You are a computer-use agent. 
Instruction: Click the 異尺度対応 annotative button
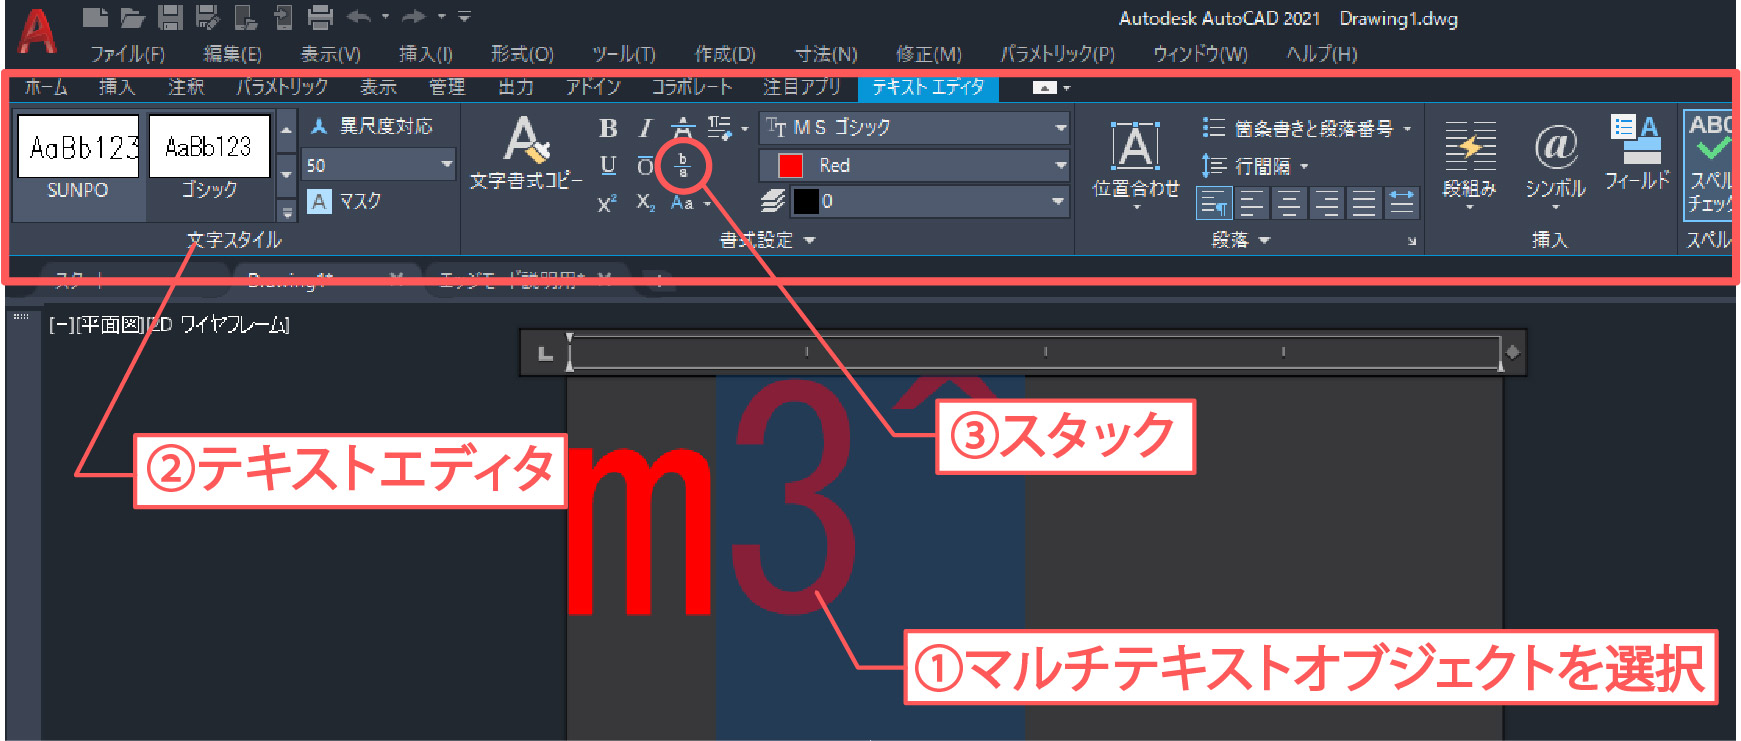click(x=372, y=126)
